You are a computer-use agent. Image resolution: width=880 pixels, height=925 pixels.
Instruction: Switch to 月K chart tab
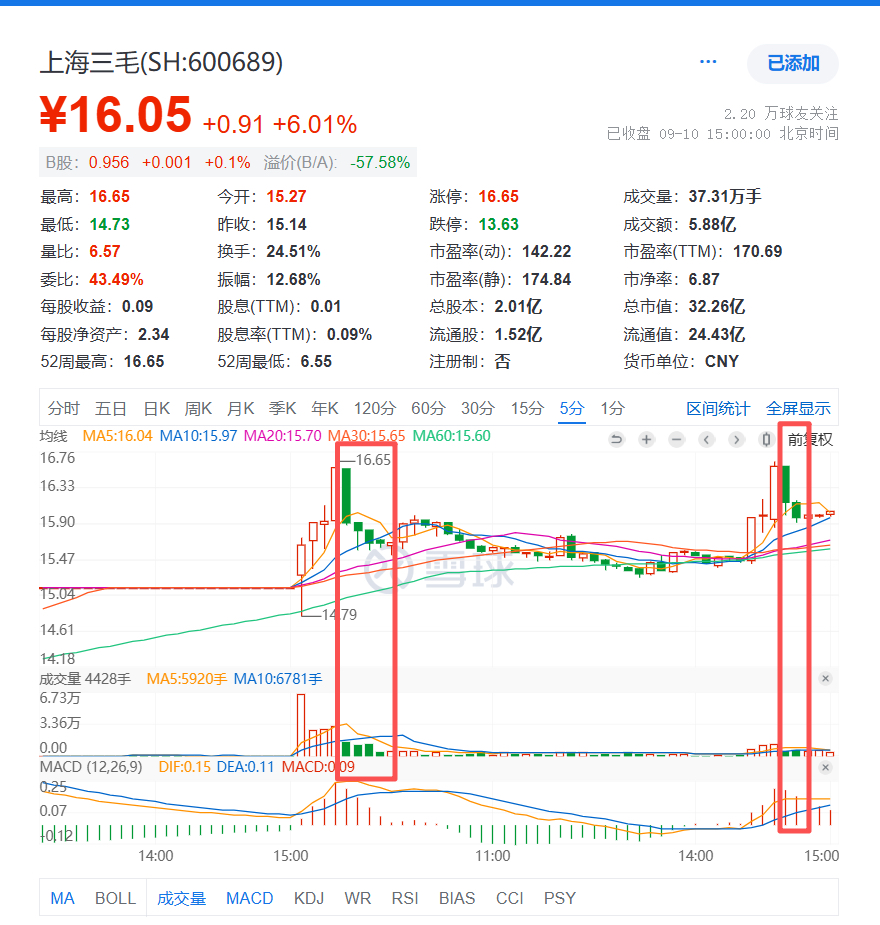pos(241,408)
